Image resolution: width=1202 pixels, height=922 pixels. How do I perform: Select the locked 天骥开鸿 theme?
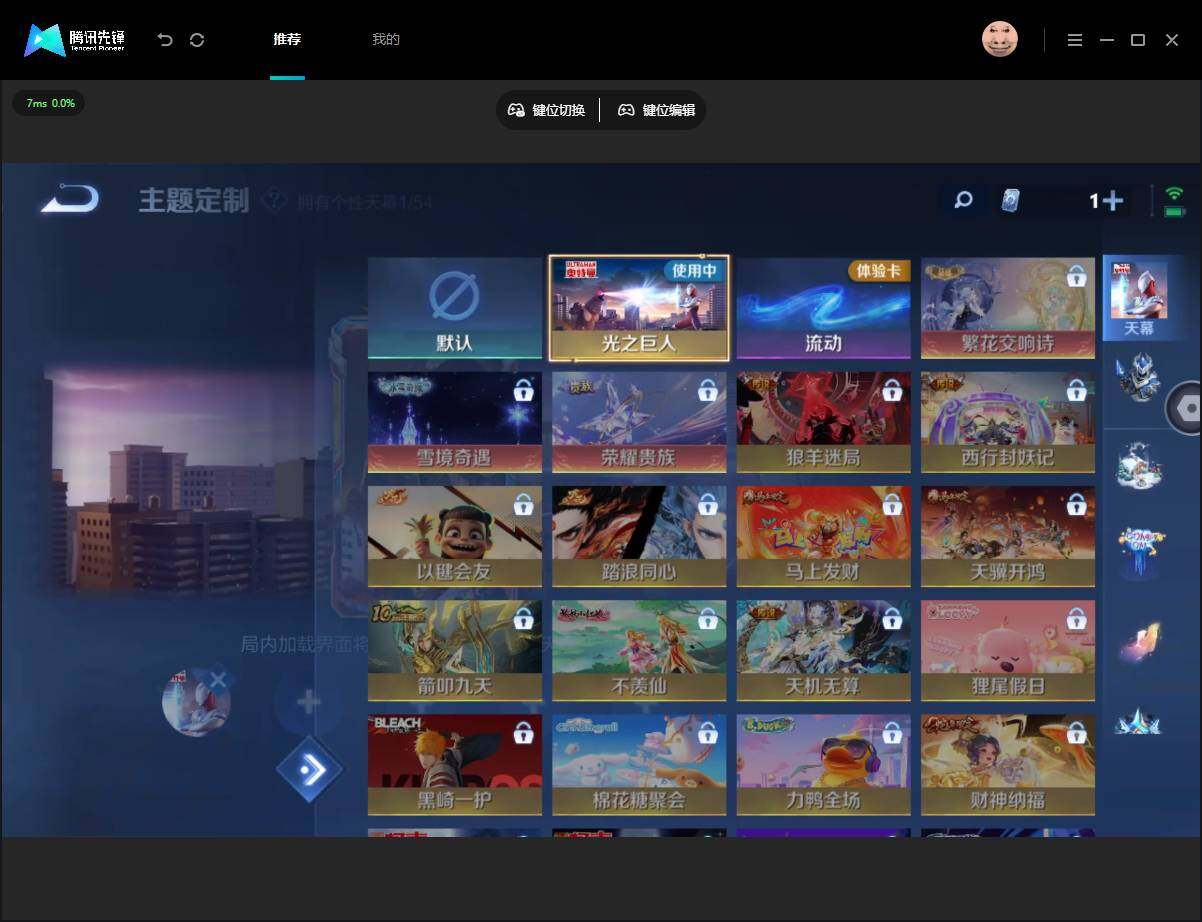[1008, 536]
